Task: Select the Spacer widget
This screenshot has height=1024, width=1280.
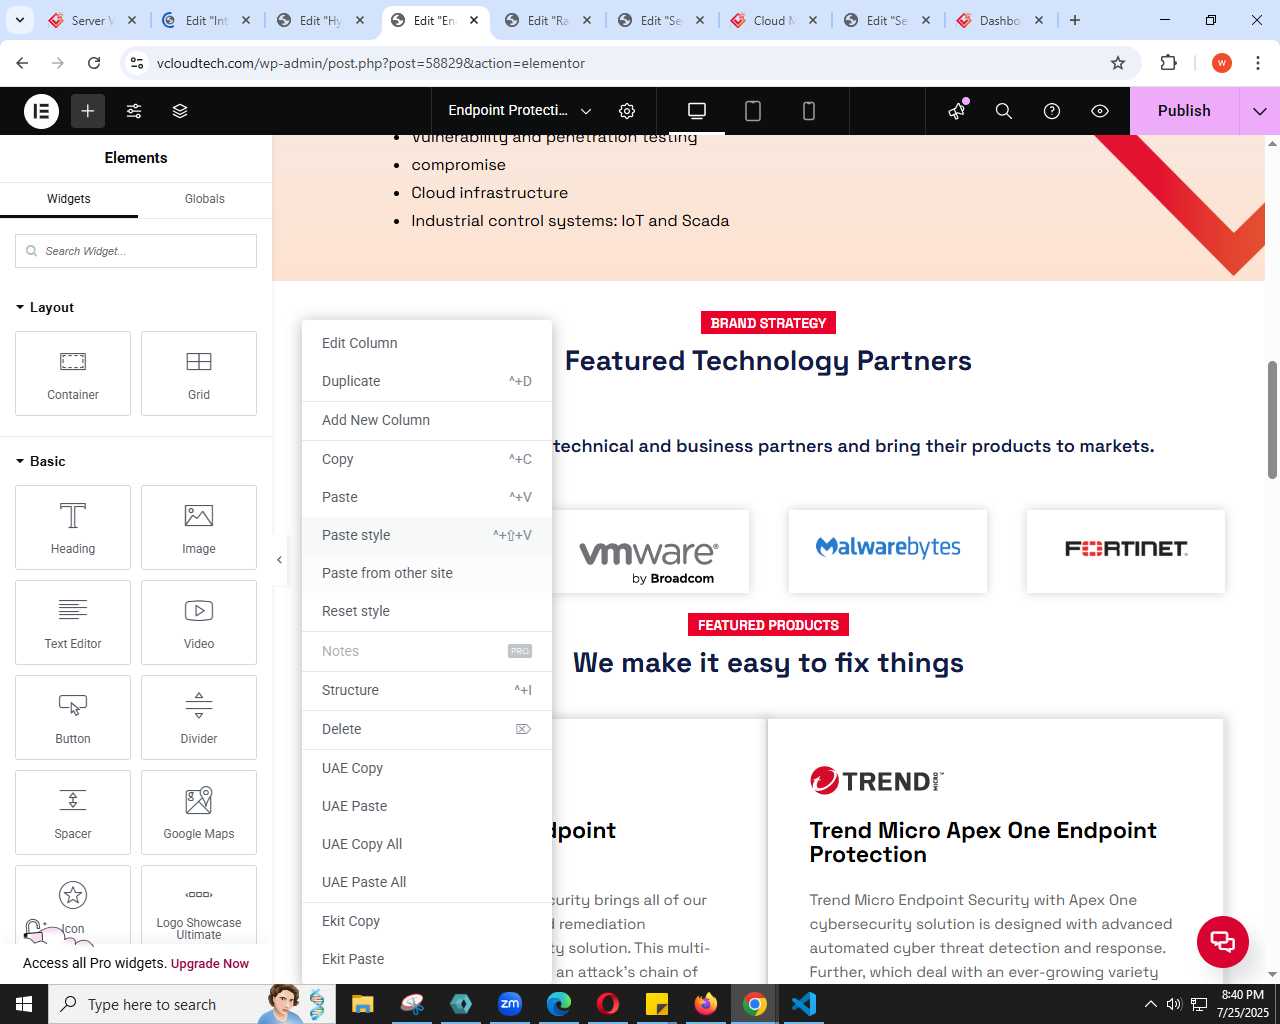Action: click(x=73, y=813)
